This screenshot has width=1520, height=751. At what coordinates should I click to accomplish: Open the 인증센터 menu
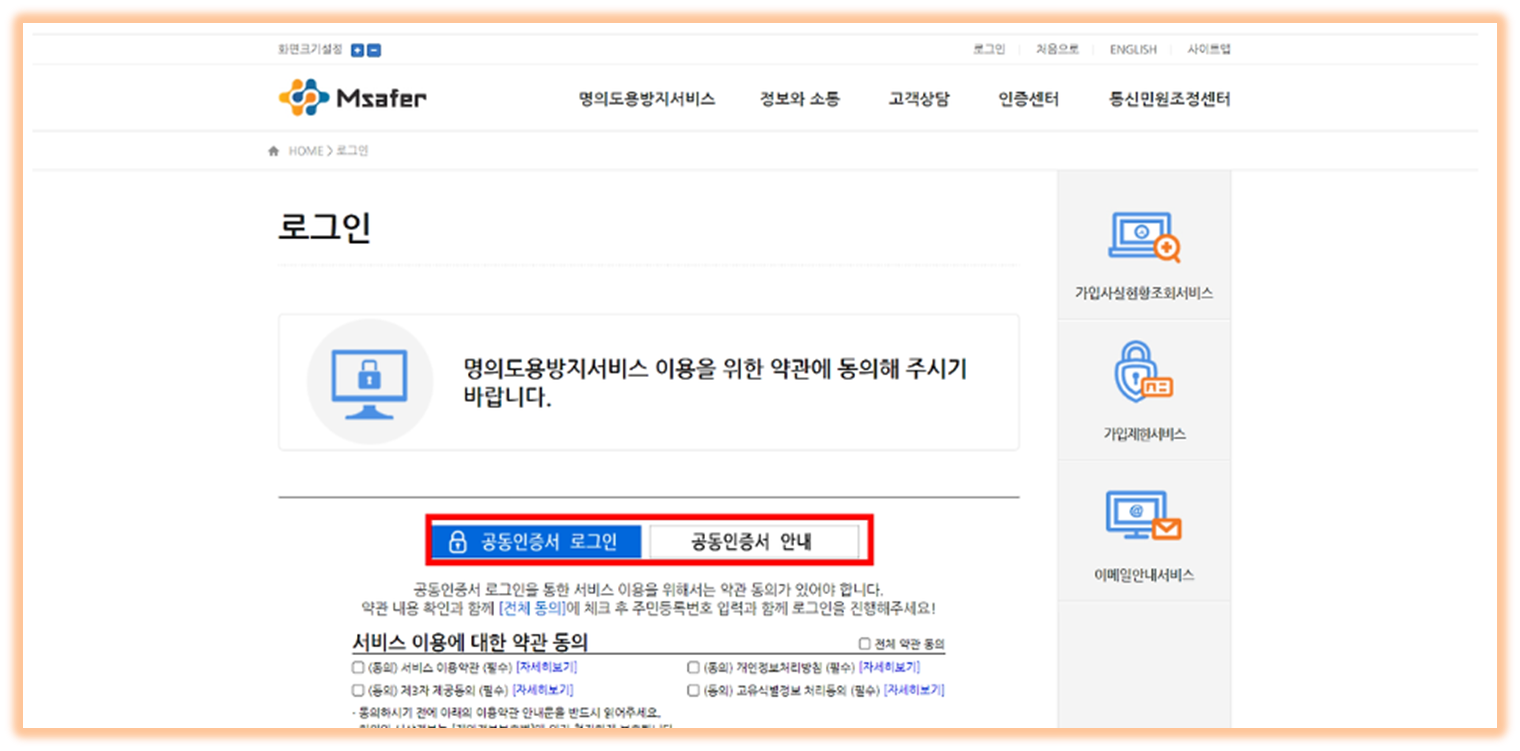coord(1028,99)
